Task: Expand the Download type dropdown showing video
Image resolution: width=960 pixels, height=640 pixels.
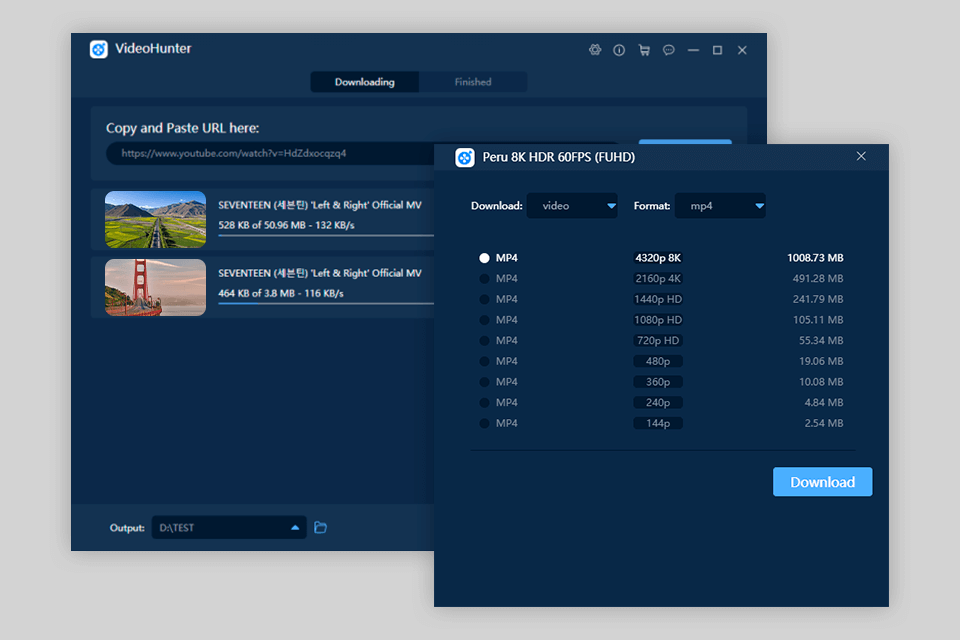Action: pyautogui.click(x=572, y=206)
